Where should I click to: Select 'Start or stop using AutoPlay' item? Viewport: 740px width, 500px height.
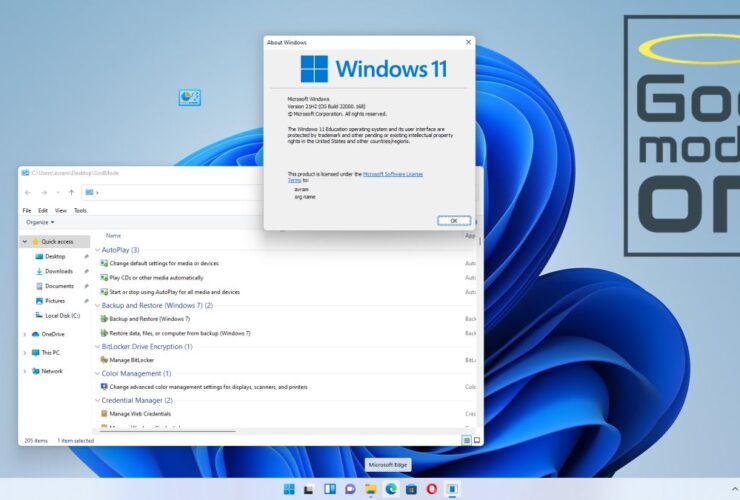click(174, 292)
